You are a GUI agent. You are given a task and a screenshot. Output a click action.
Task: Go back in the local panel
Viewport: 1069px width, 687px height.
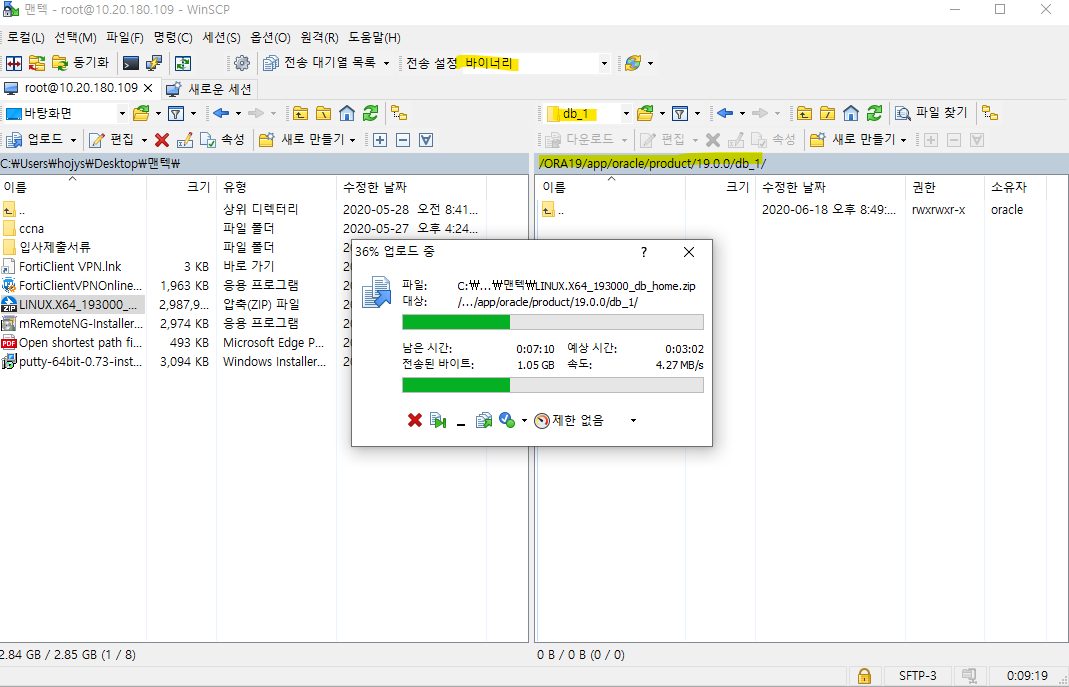coord(221,113)
